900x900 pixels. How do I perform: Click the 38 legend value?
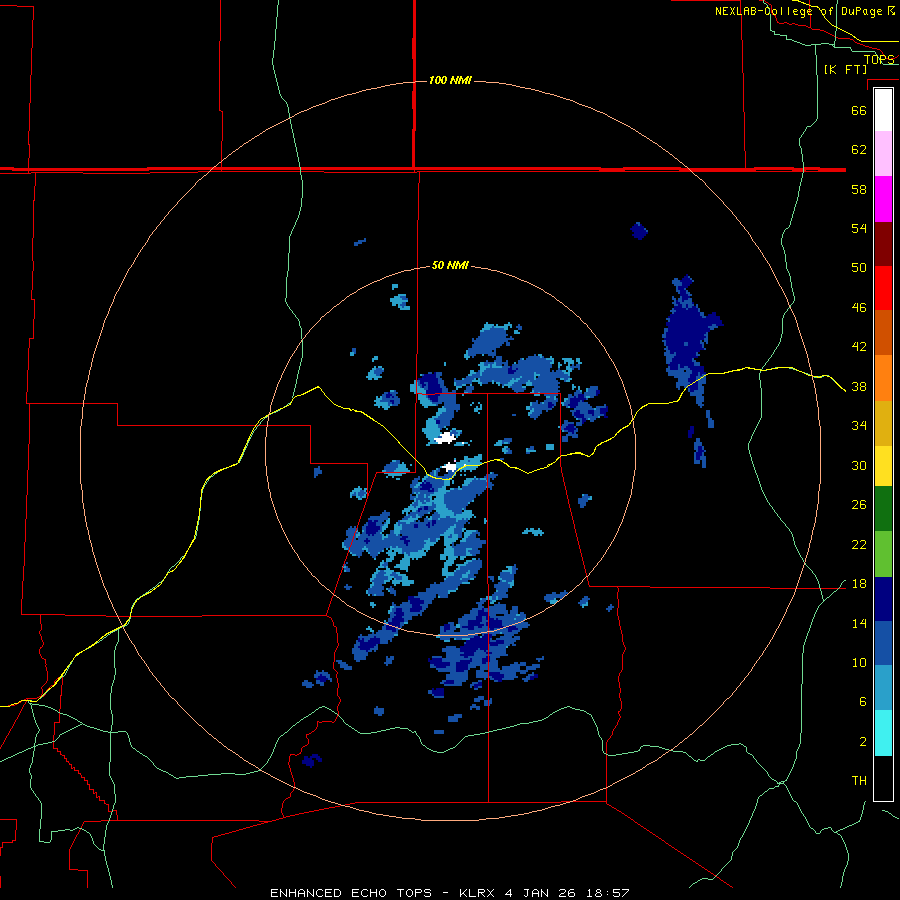coord(859,386)
